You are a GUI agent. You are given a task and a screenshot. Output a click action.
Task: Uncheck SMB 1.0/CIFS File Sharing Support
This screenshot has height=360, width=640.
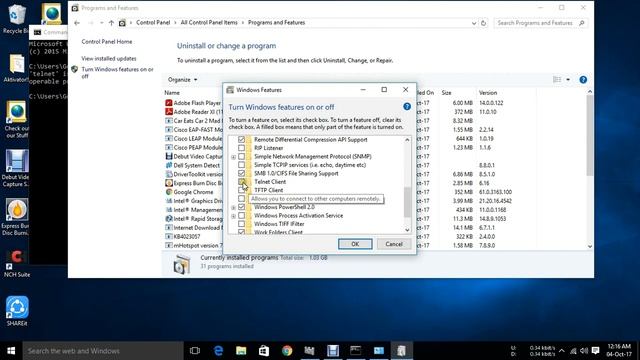click(x=242, y=173)
